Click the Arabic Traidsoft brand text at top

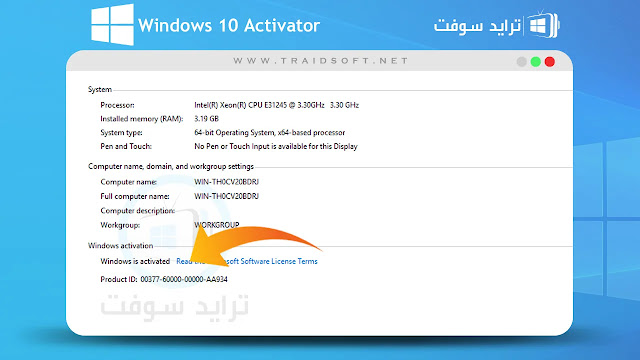coord(477,26)
